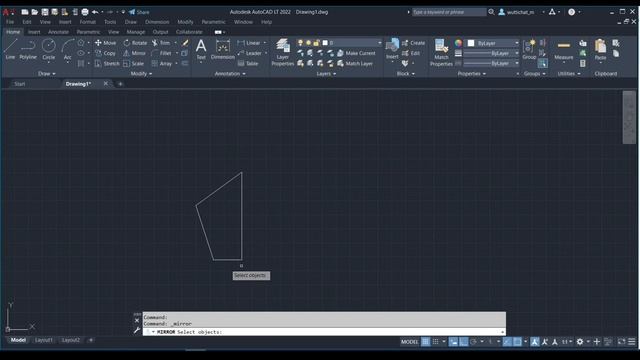Click the Mirror tool in Modify panel
Image resolution: width=640 pixels, height=360 pixels.
click(134, 53)
